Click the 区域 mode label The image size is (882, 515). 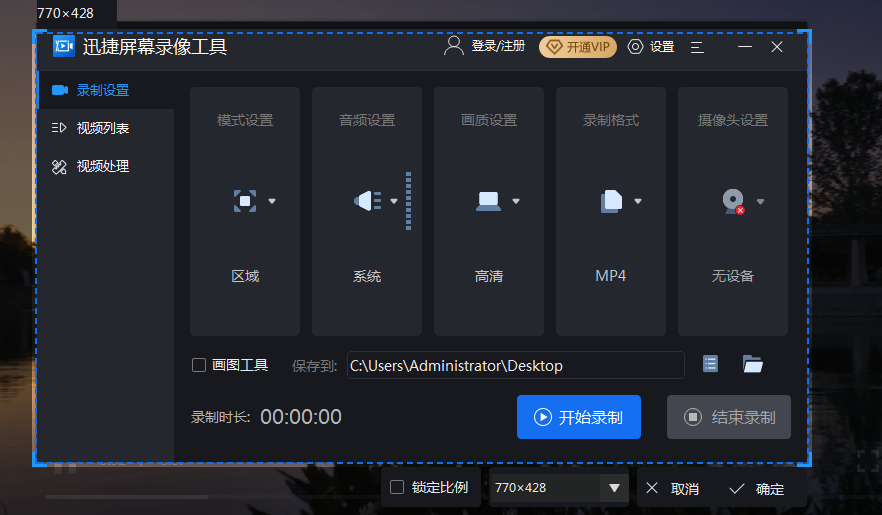coord(245,276)
